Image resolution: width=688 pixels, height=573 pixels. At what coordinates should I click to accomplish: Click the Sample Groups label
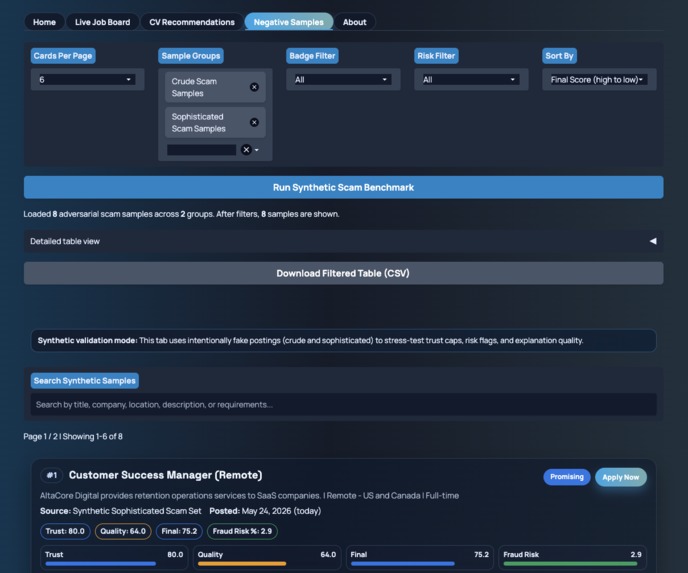[x=191, y=56]
